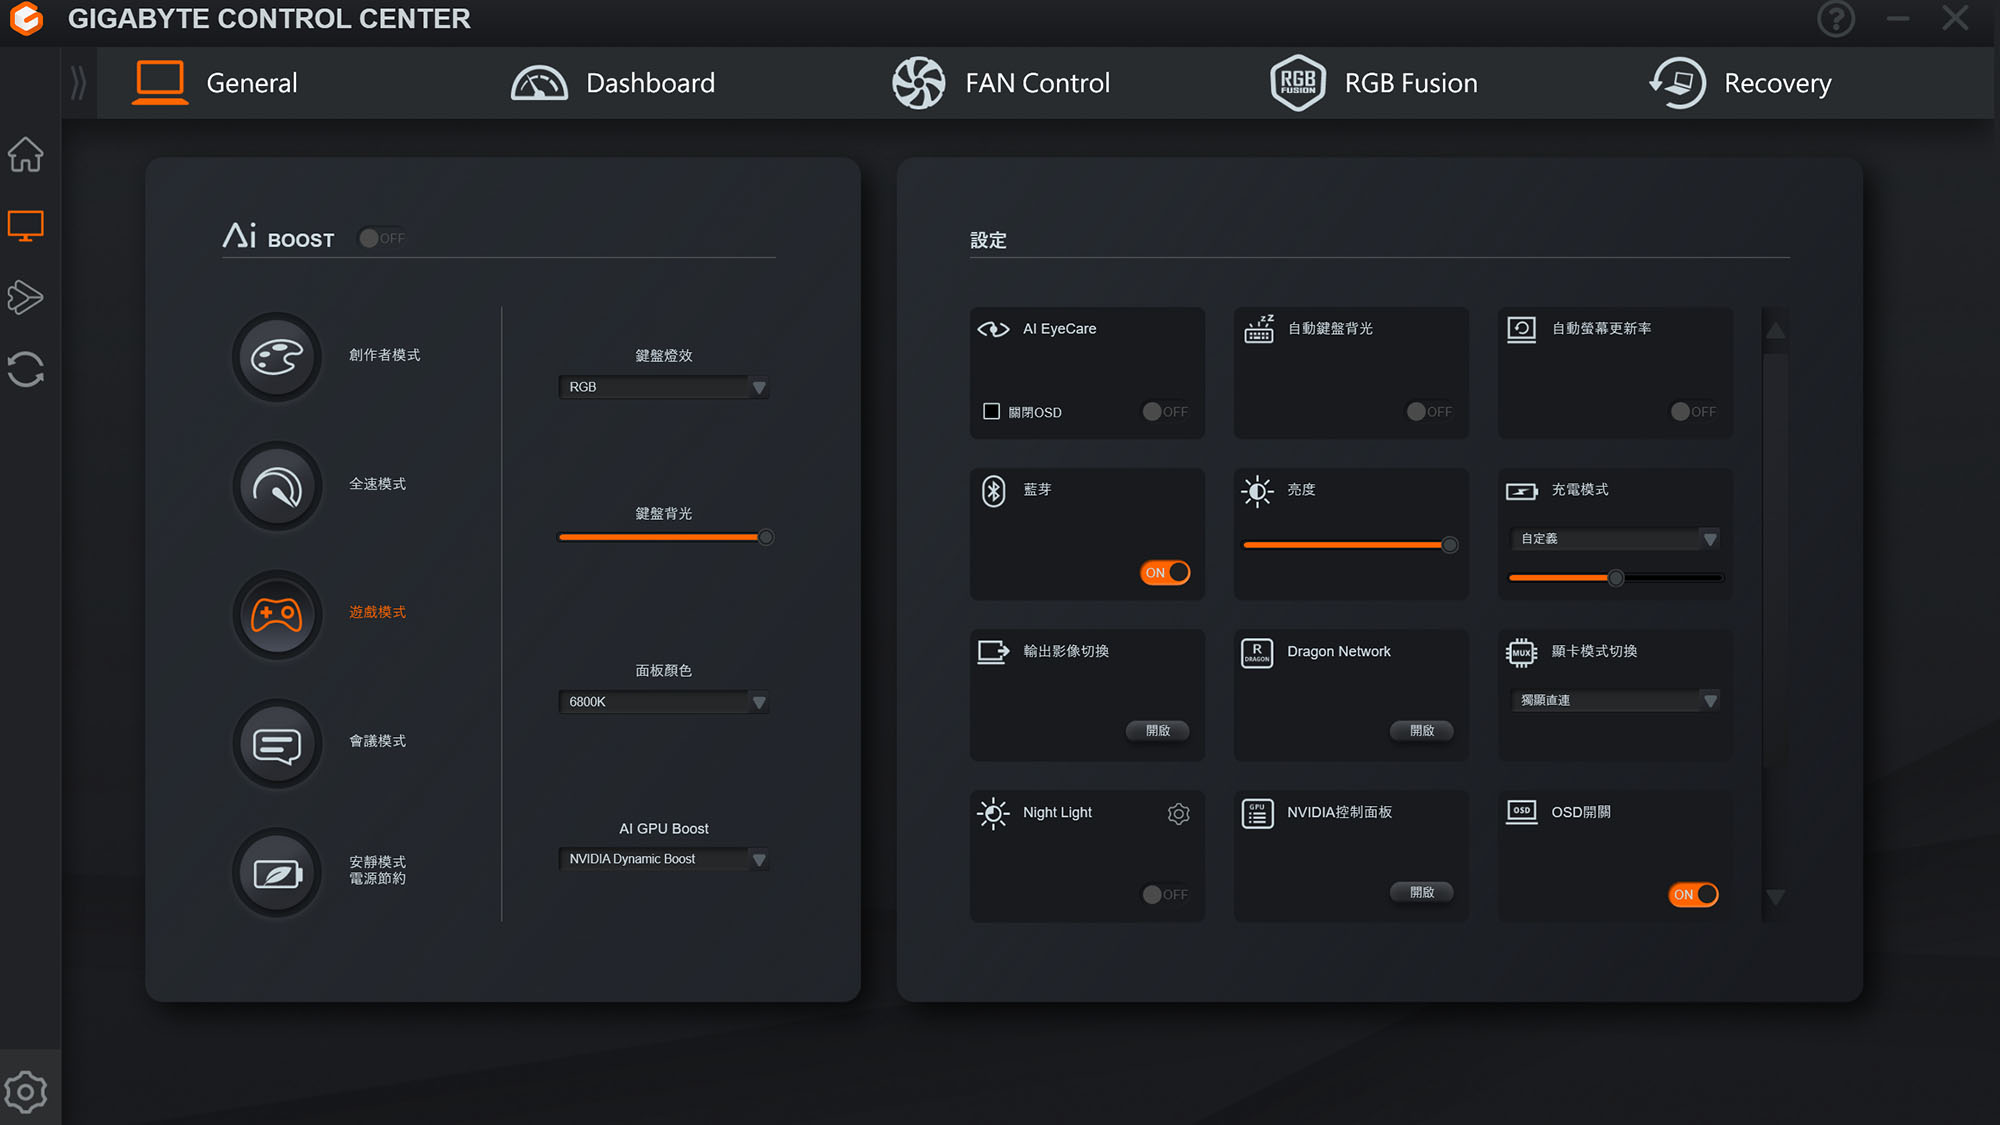Image resolution: width=2000 pixels, height=1125 pixels.
Task: Toggle the AI Boost switch
Action: coord(382,238)
